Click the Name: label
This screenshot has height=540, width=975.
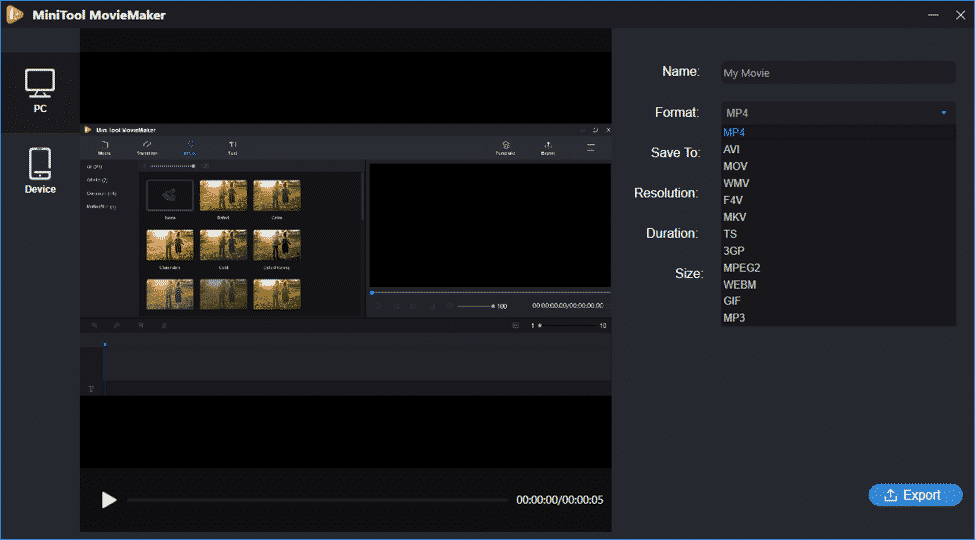681,72
